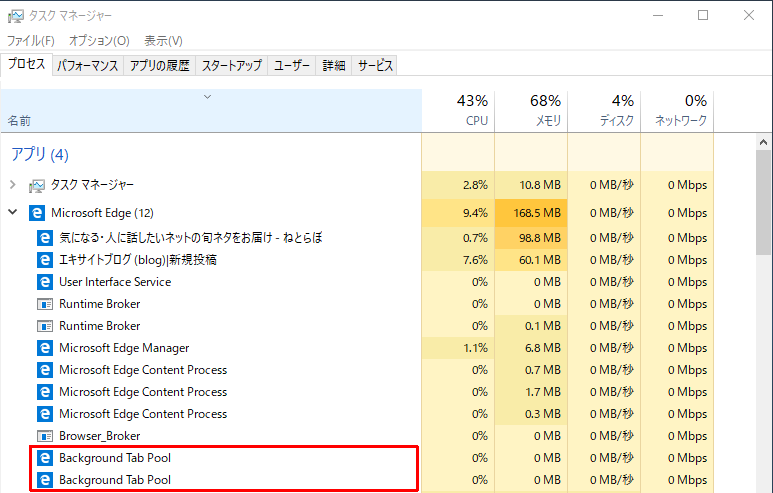This screenshot has width=773, height=493.
Task: Maximize the Task Manager window
Action: pos(703,15)
